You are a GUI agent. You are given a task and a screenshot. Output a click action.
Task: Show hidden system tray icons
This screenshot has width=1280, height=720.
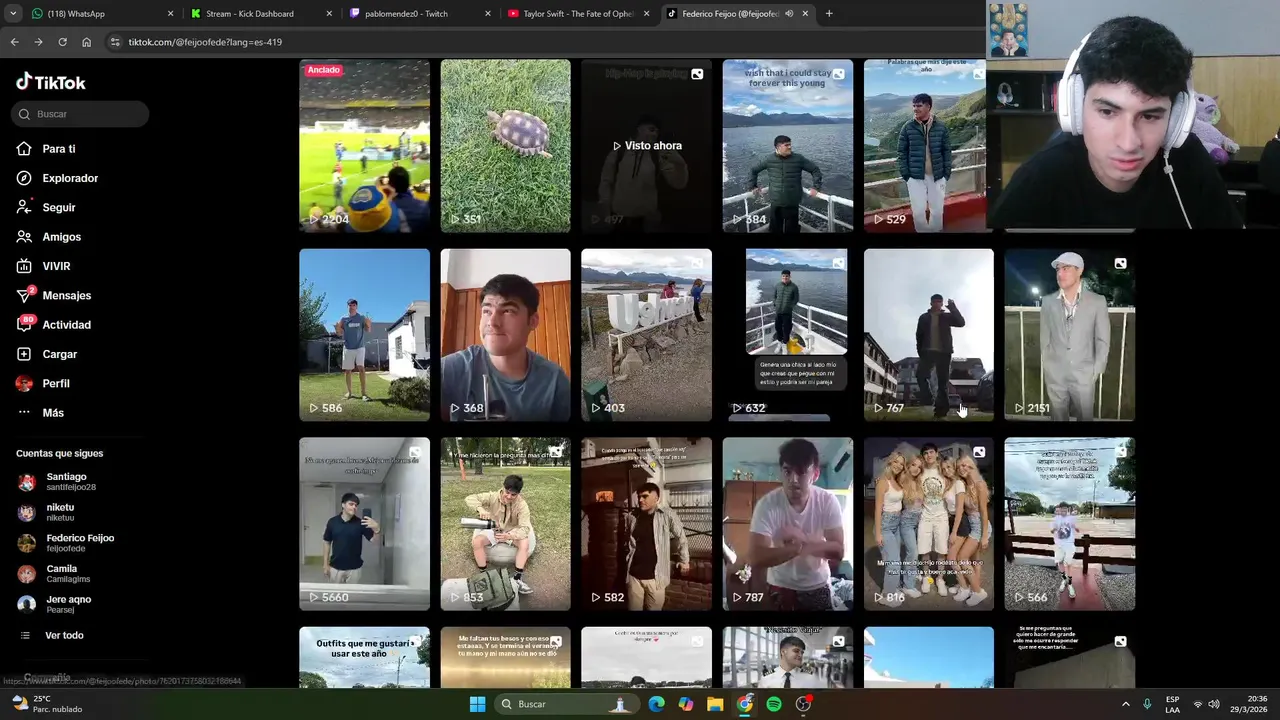[x=1125, y=704]
